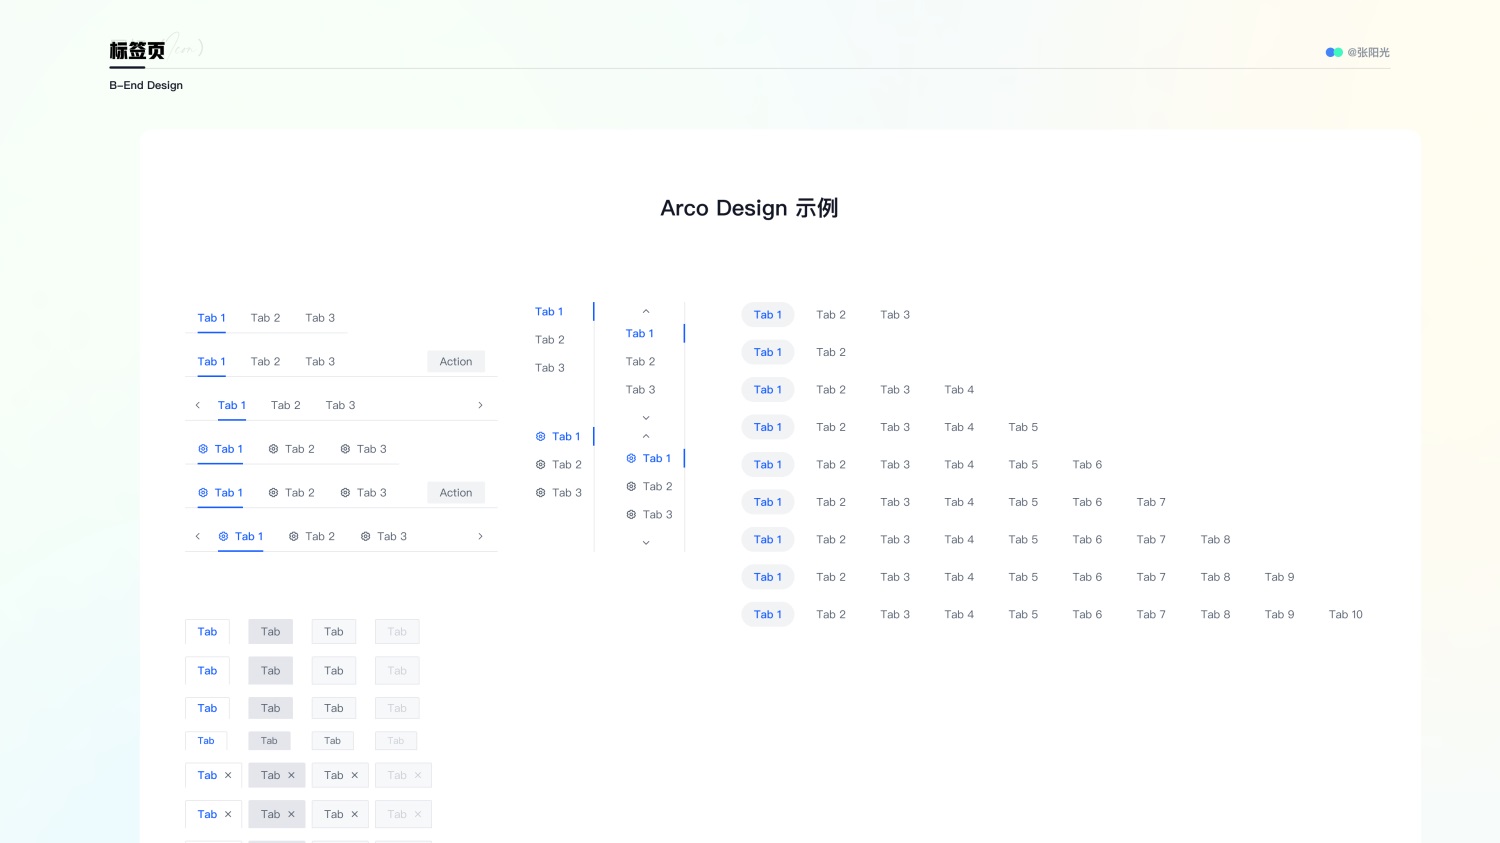Click the 'B-End Design' subtitle
The width and height of the screenshot is (1500, 843).
146,86
